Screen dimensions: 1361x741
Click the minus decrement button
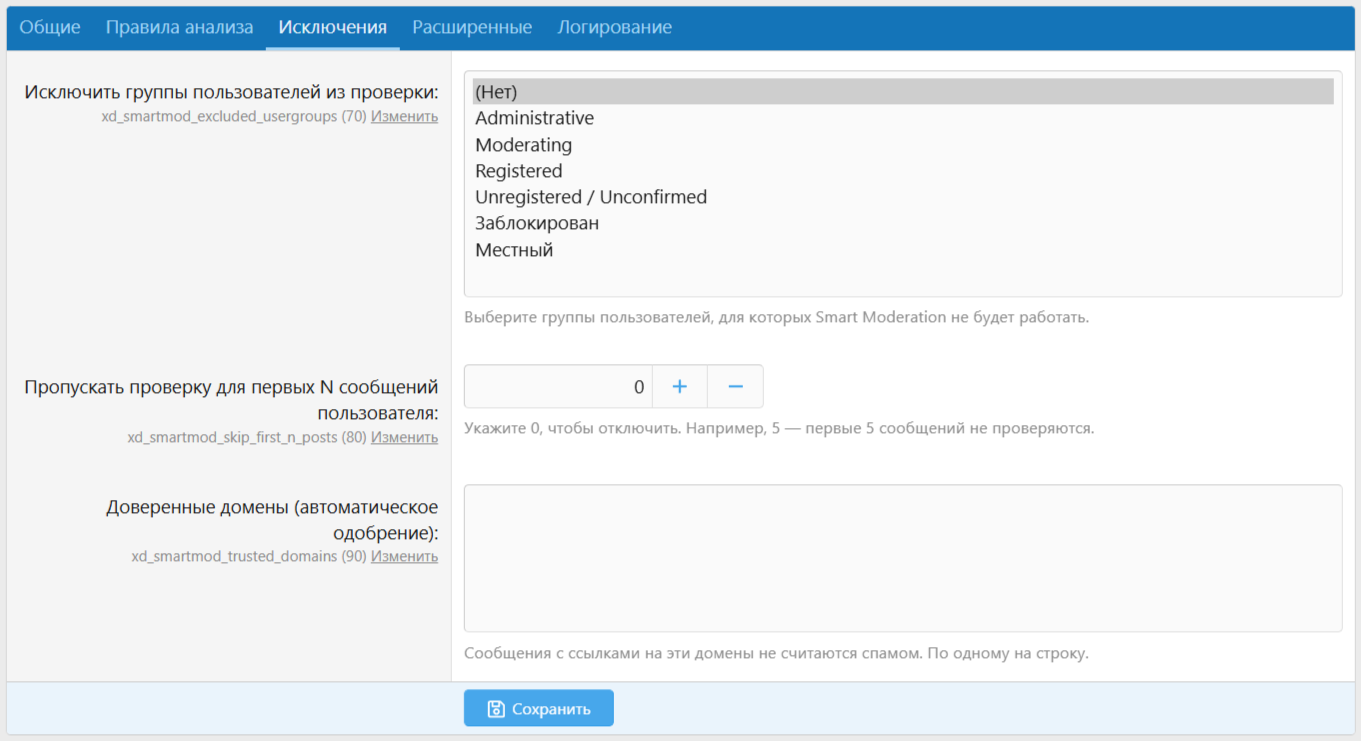point(735,387)
